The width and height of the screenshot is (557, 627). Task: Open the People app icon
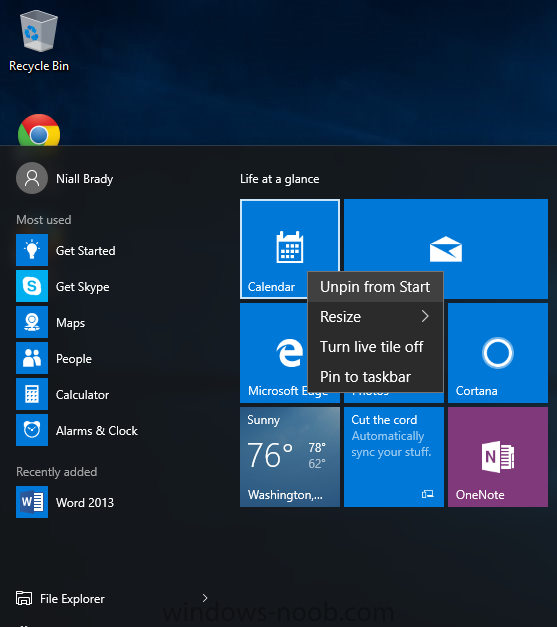coord(32,358)
